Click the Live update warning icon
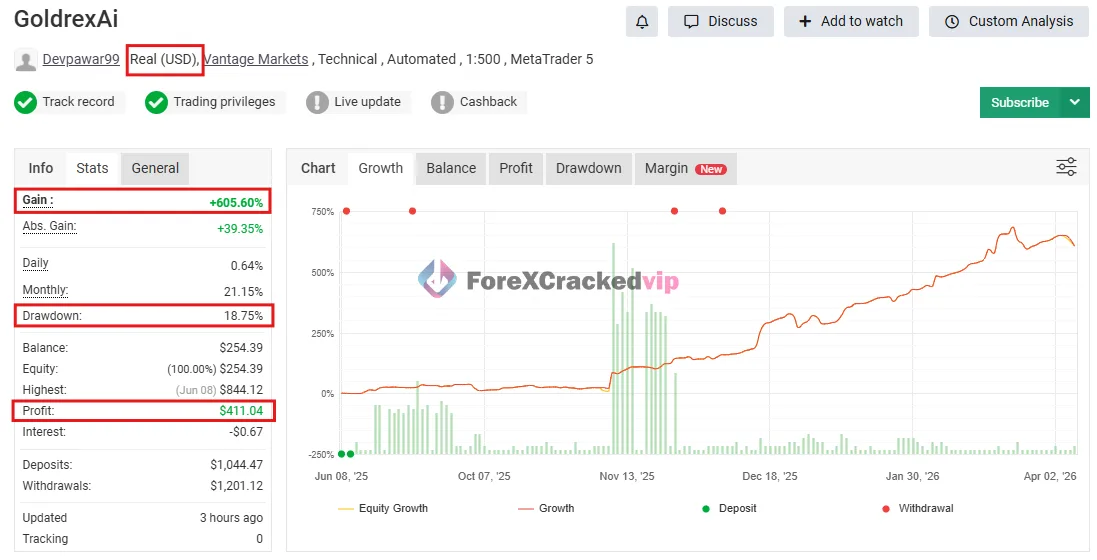The width and height of the screenshot is (1097, 560). click(x=317, y=102)
